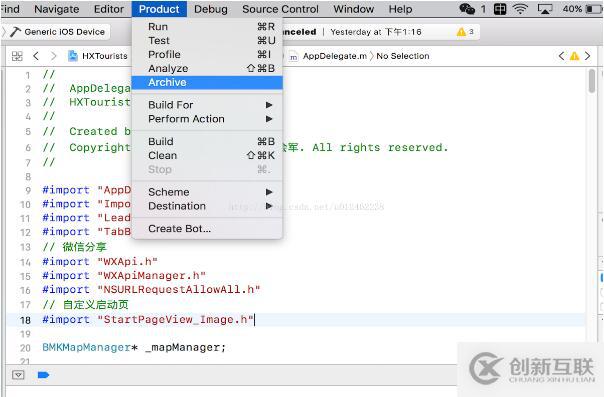Screen dimensions: 604x397
Task: Expand Scheme submenu
Action: click(x=207, y=192)
